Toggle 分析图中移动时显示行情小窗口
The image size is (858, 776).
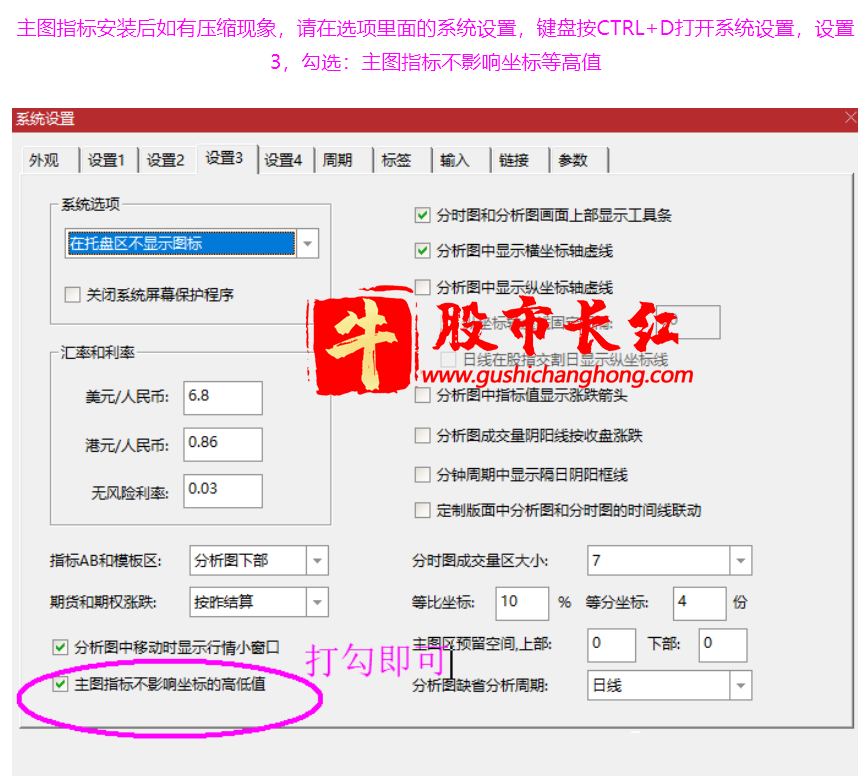[60, 647]
